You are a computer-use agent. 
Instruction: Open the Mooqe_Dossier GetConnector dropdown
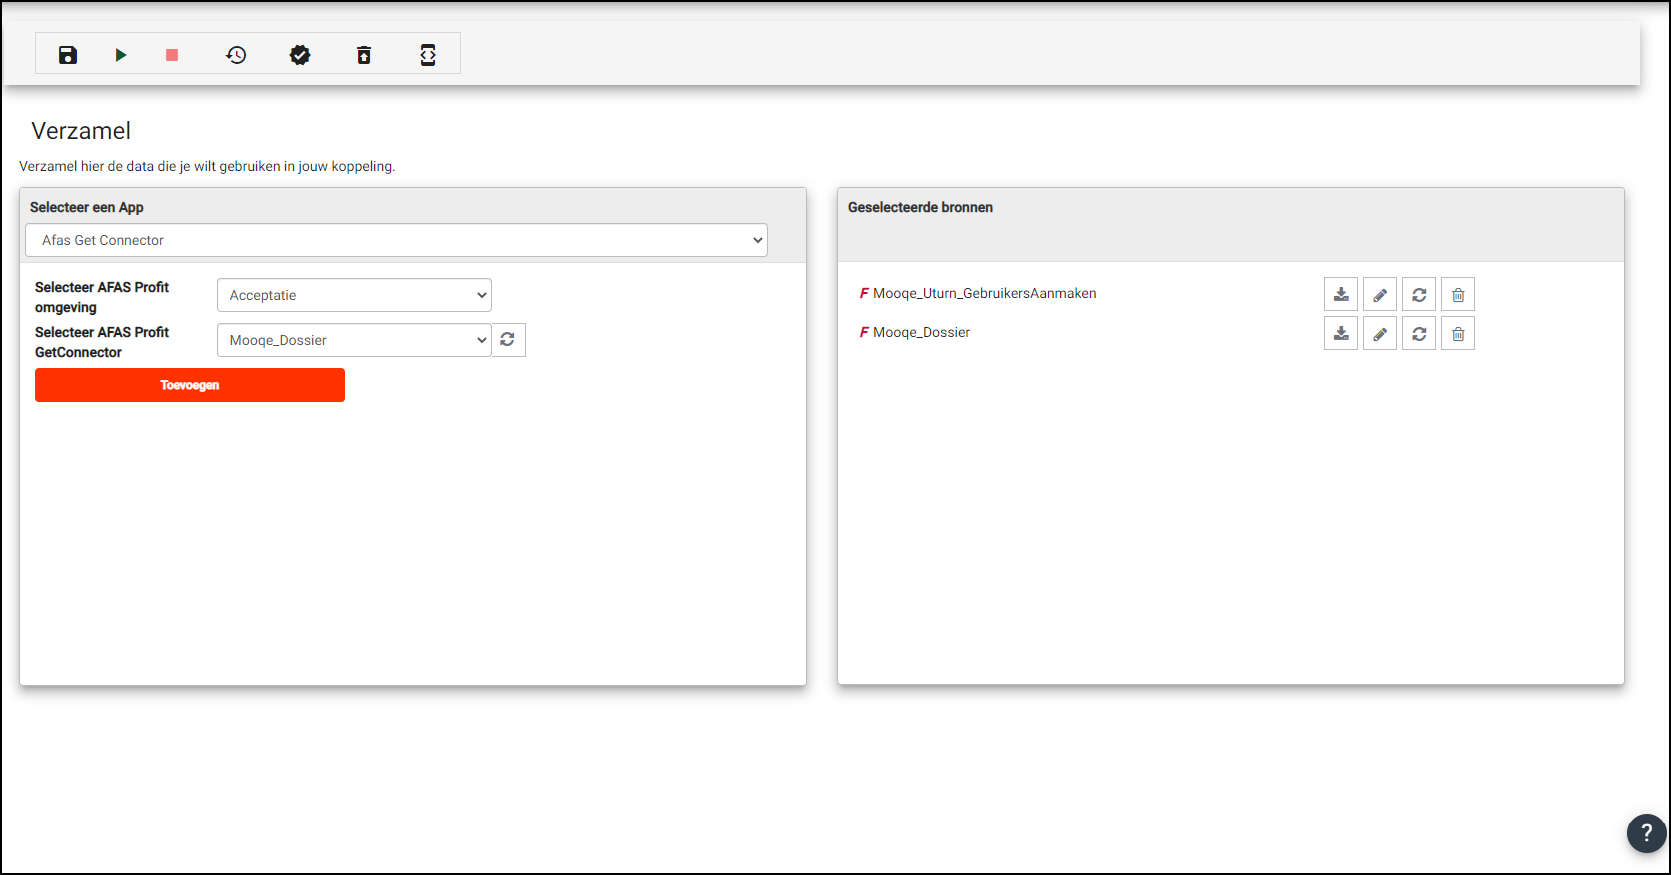click(354, 340)
